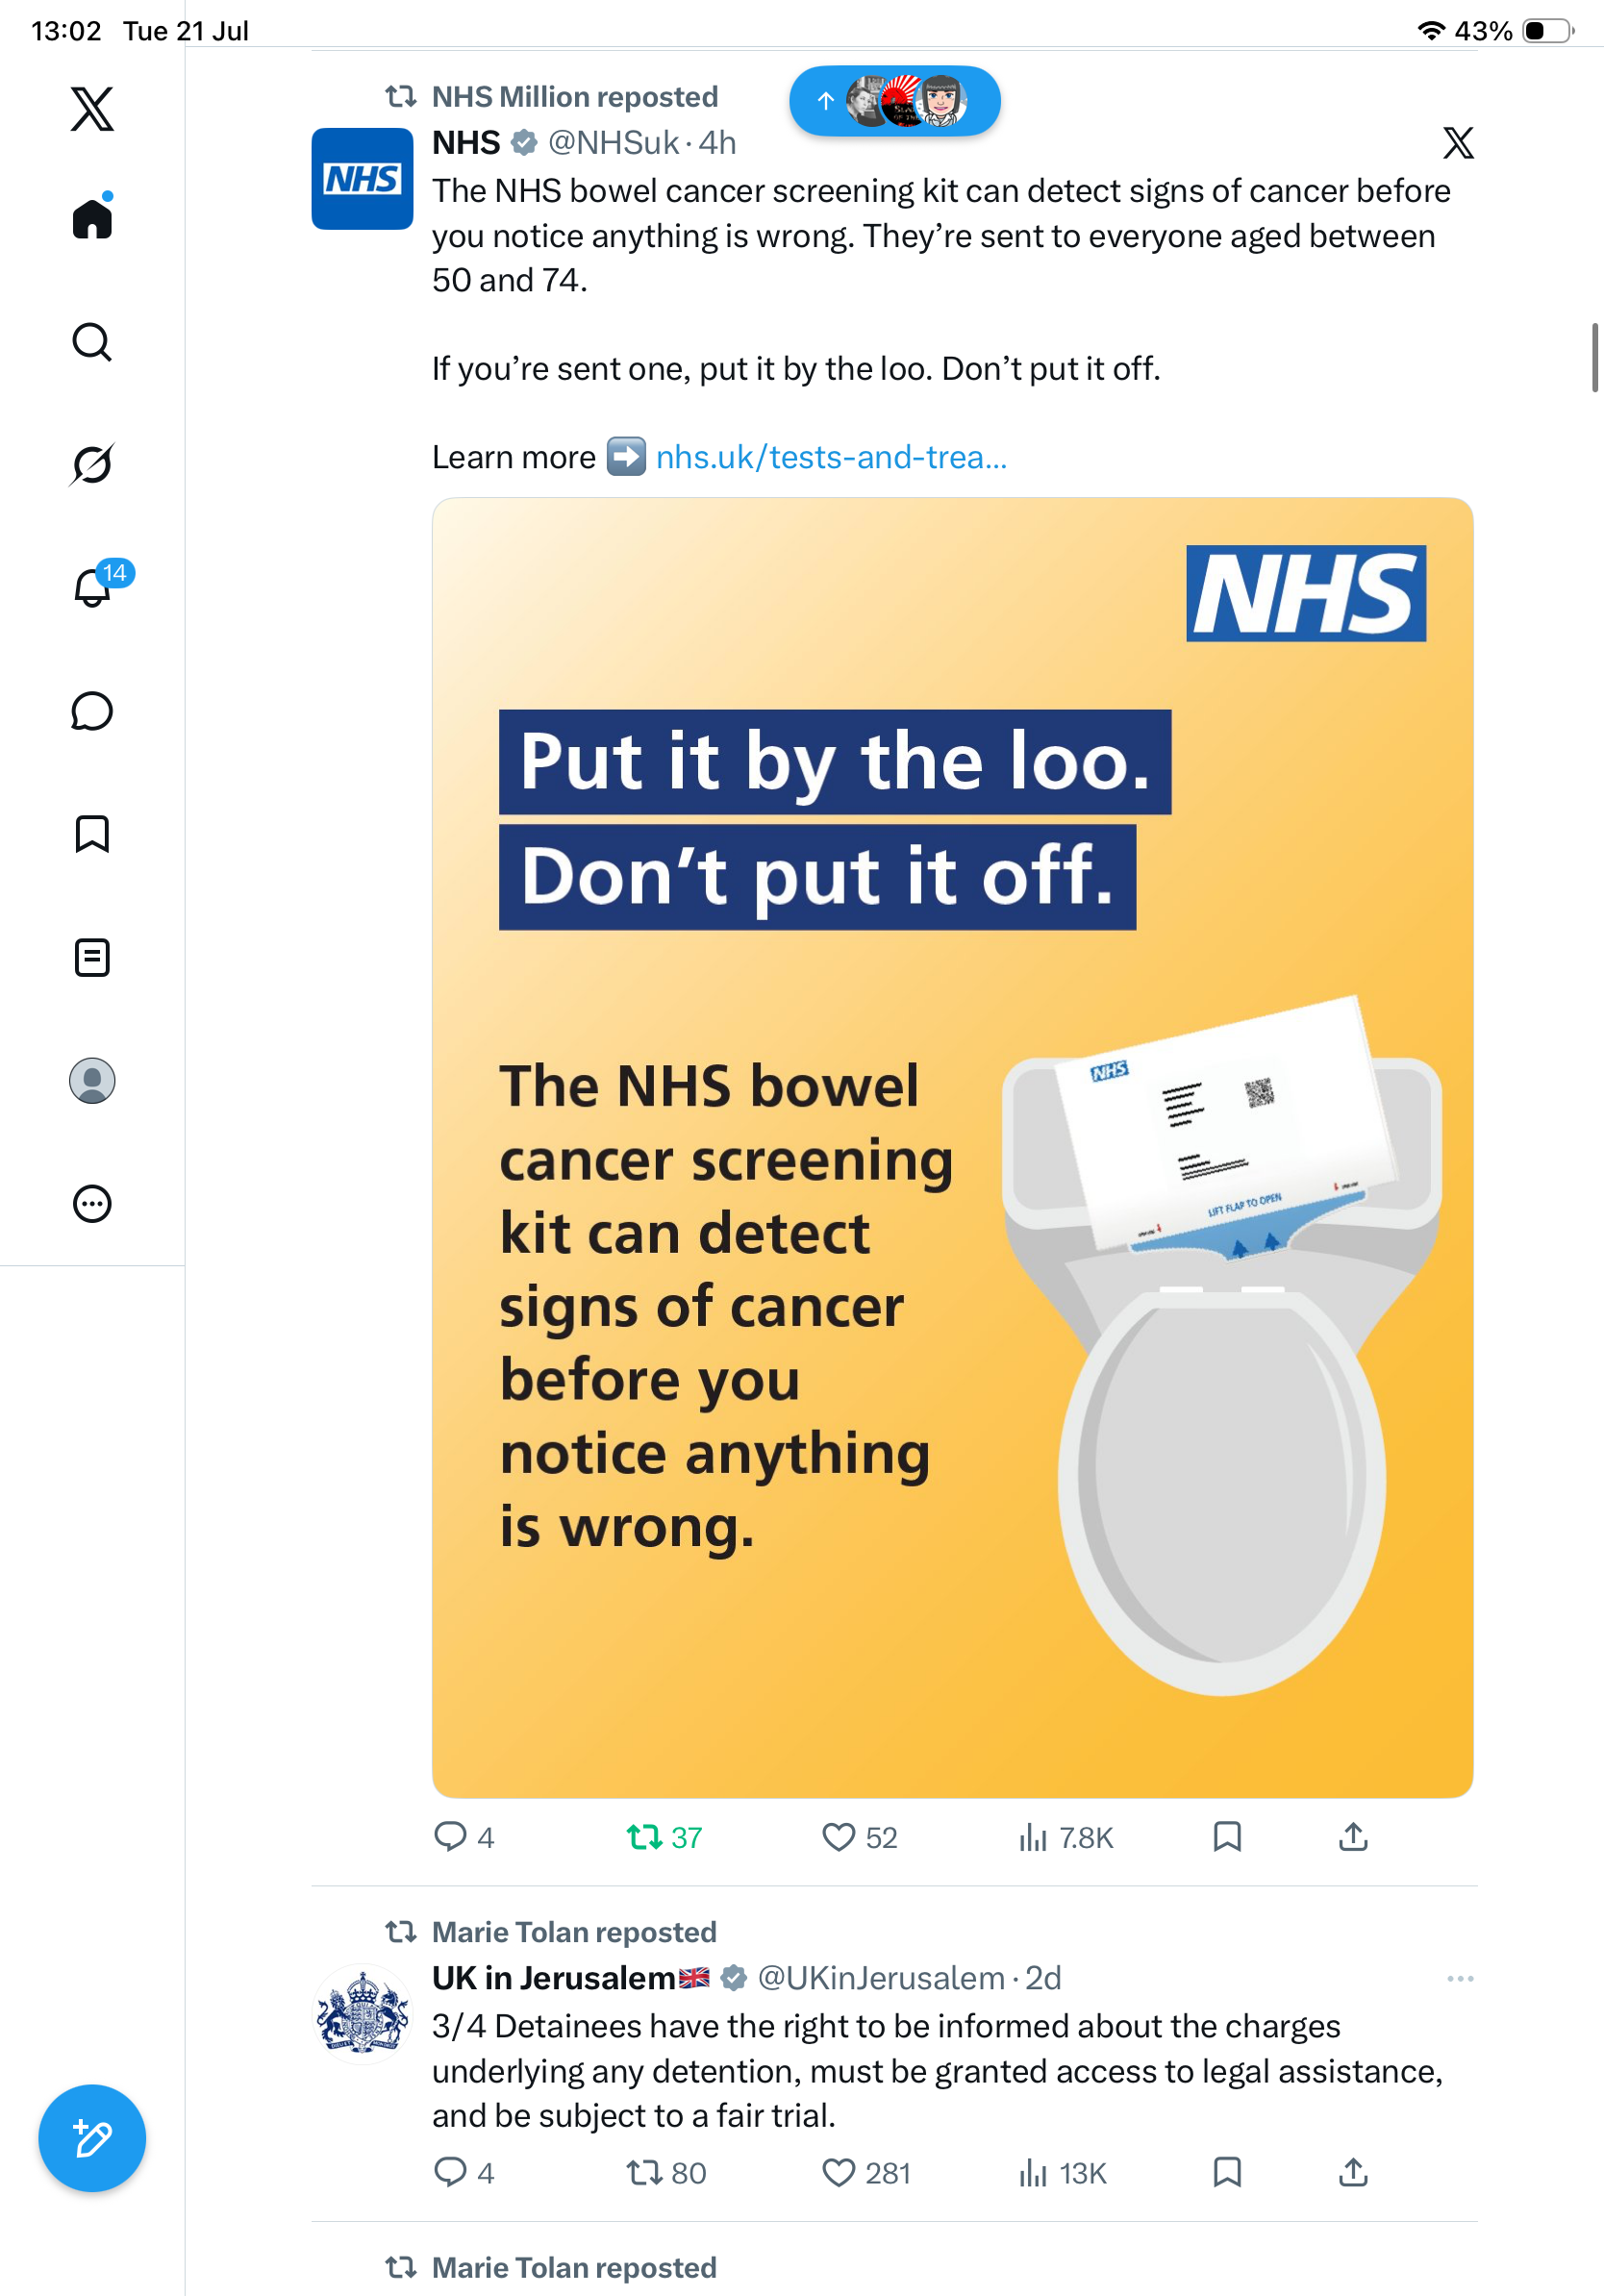
Task: Open Messages chat bubble in sidebar
Action: 92,711
